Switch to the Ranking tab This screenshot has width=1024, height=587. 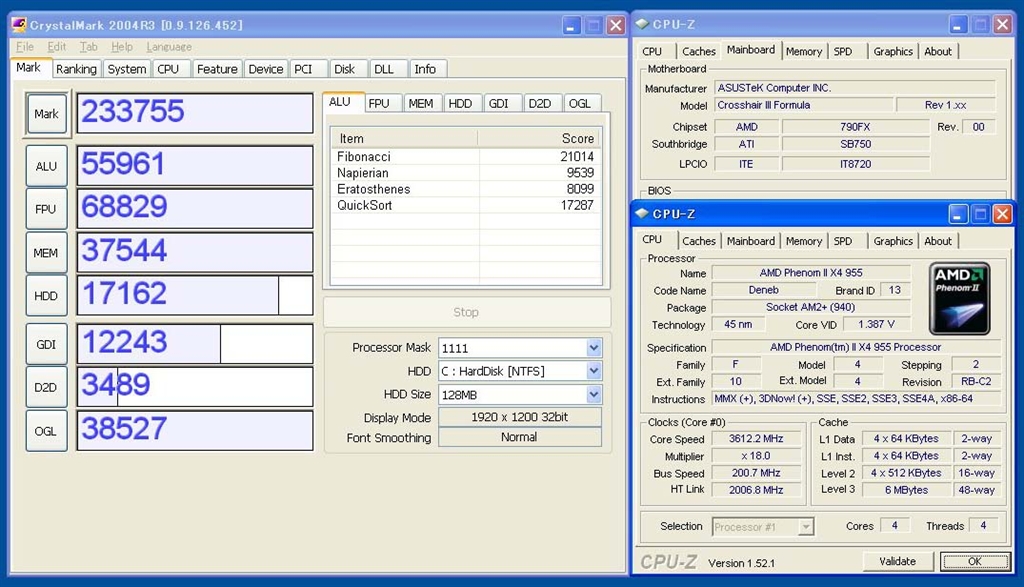pos(76,69)
